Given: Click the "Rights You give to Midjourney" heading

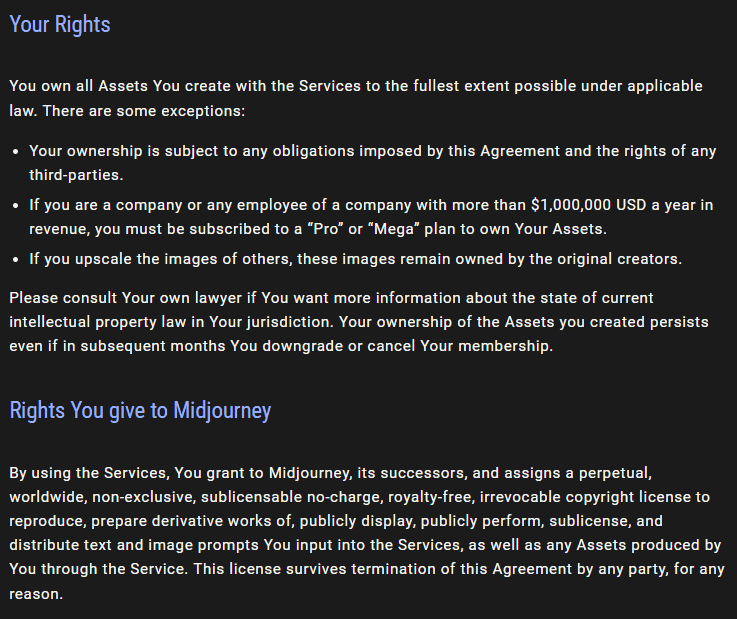Looking at the screenshot, I should pyautogui.click(x=140, y=410).
